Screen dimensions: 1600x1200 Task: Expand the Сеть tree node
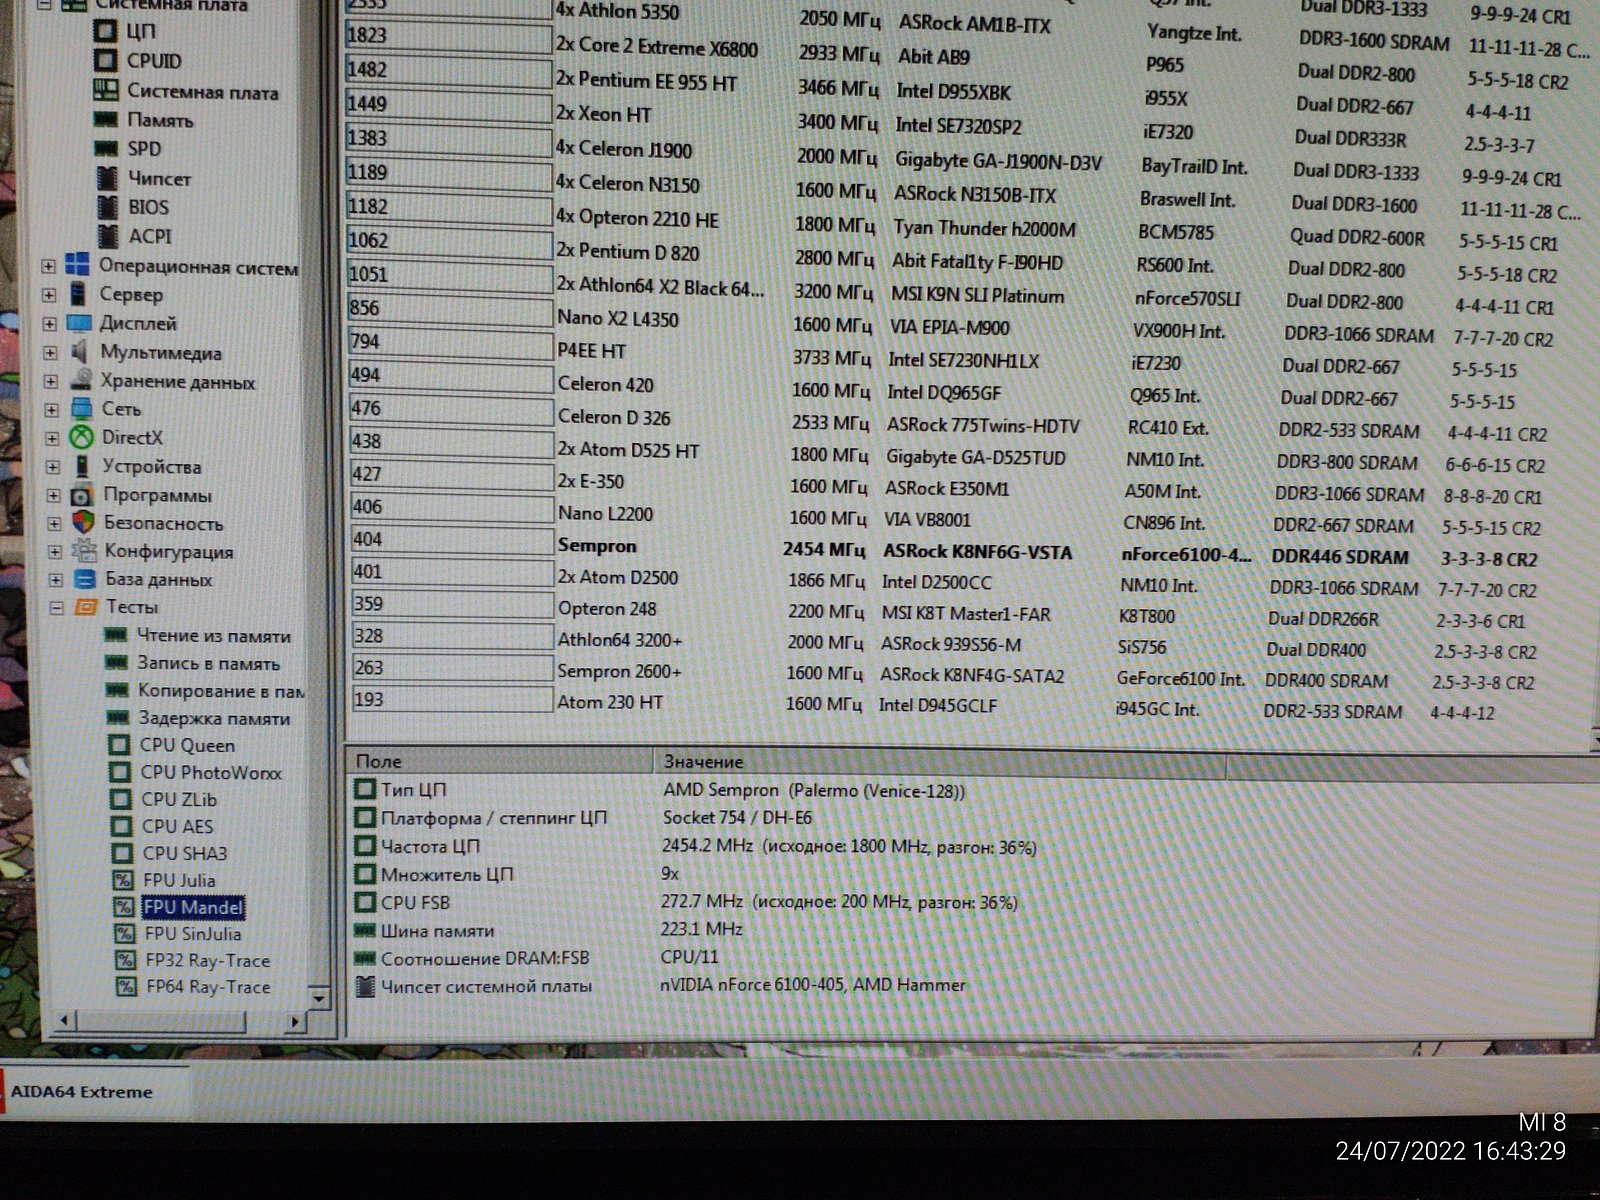point(52,410)
